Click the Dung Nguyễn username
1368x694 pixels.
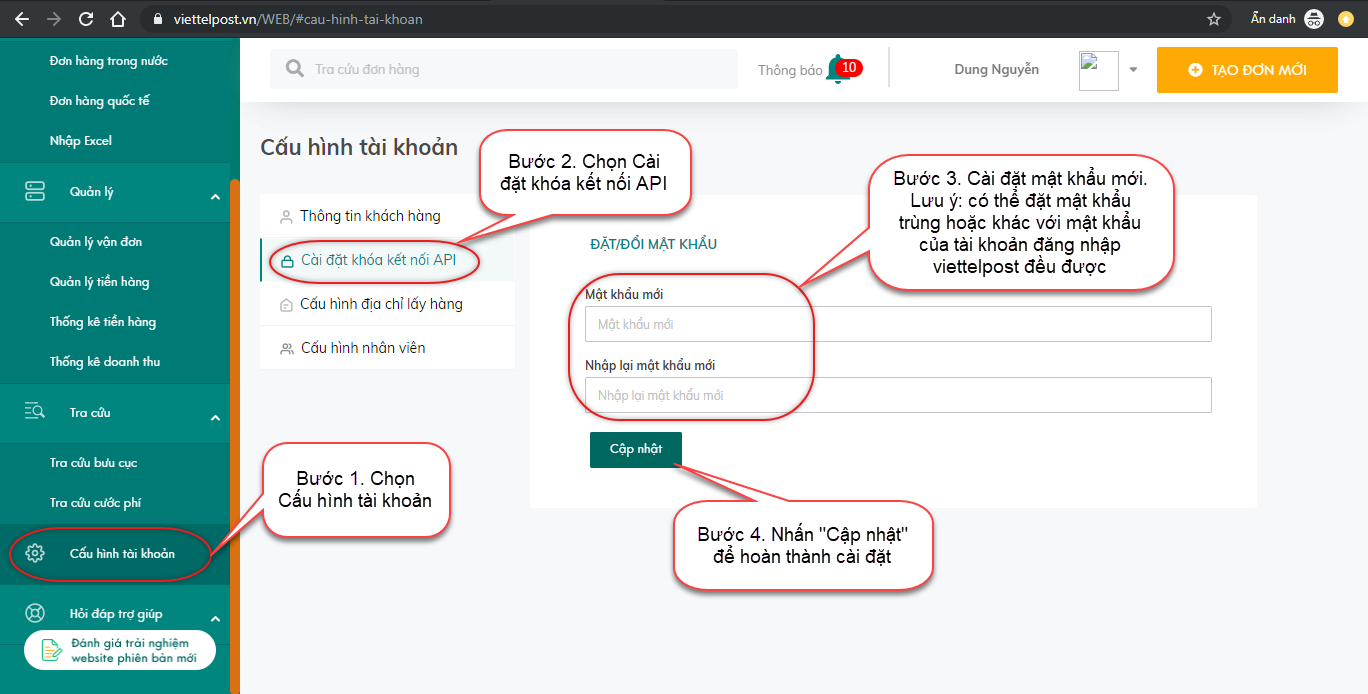pyautogui.click(x=997, y=70)
